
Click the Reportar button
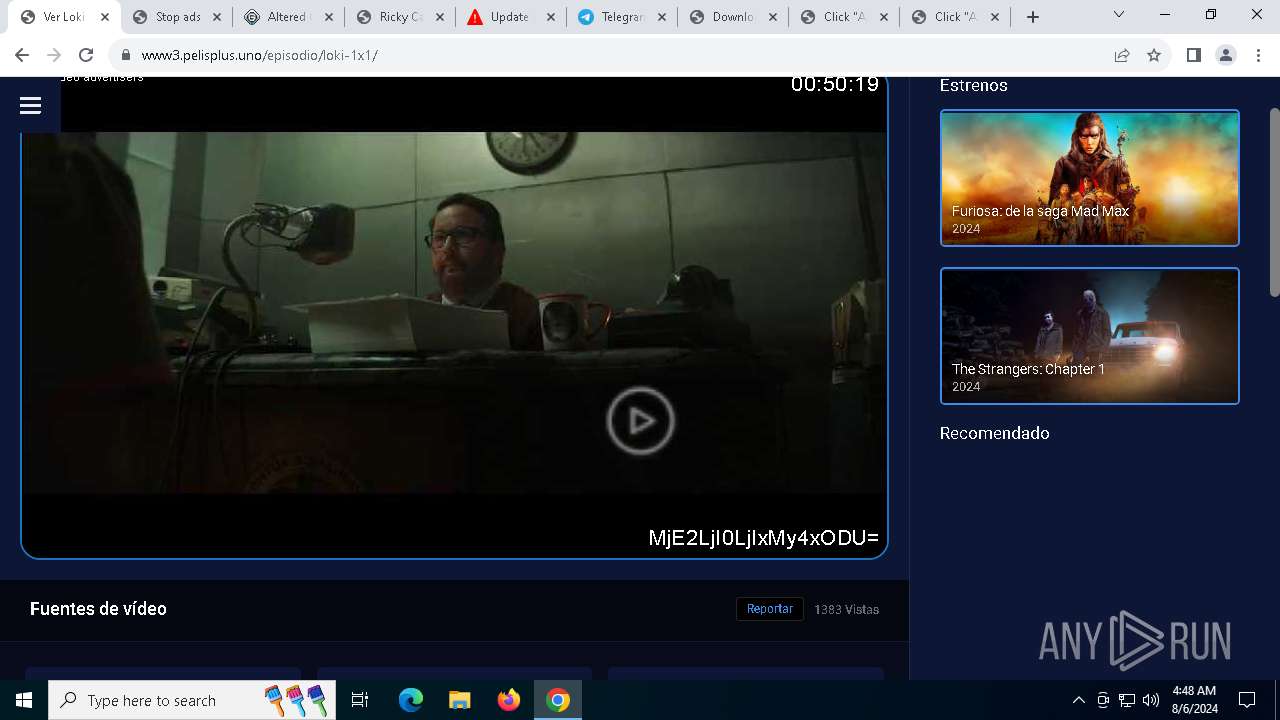tap(770, 609)
